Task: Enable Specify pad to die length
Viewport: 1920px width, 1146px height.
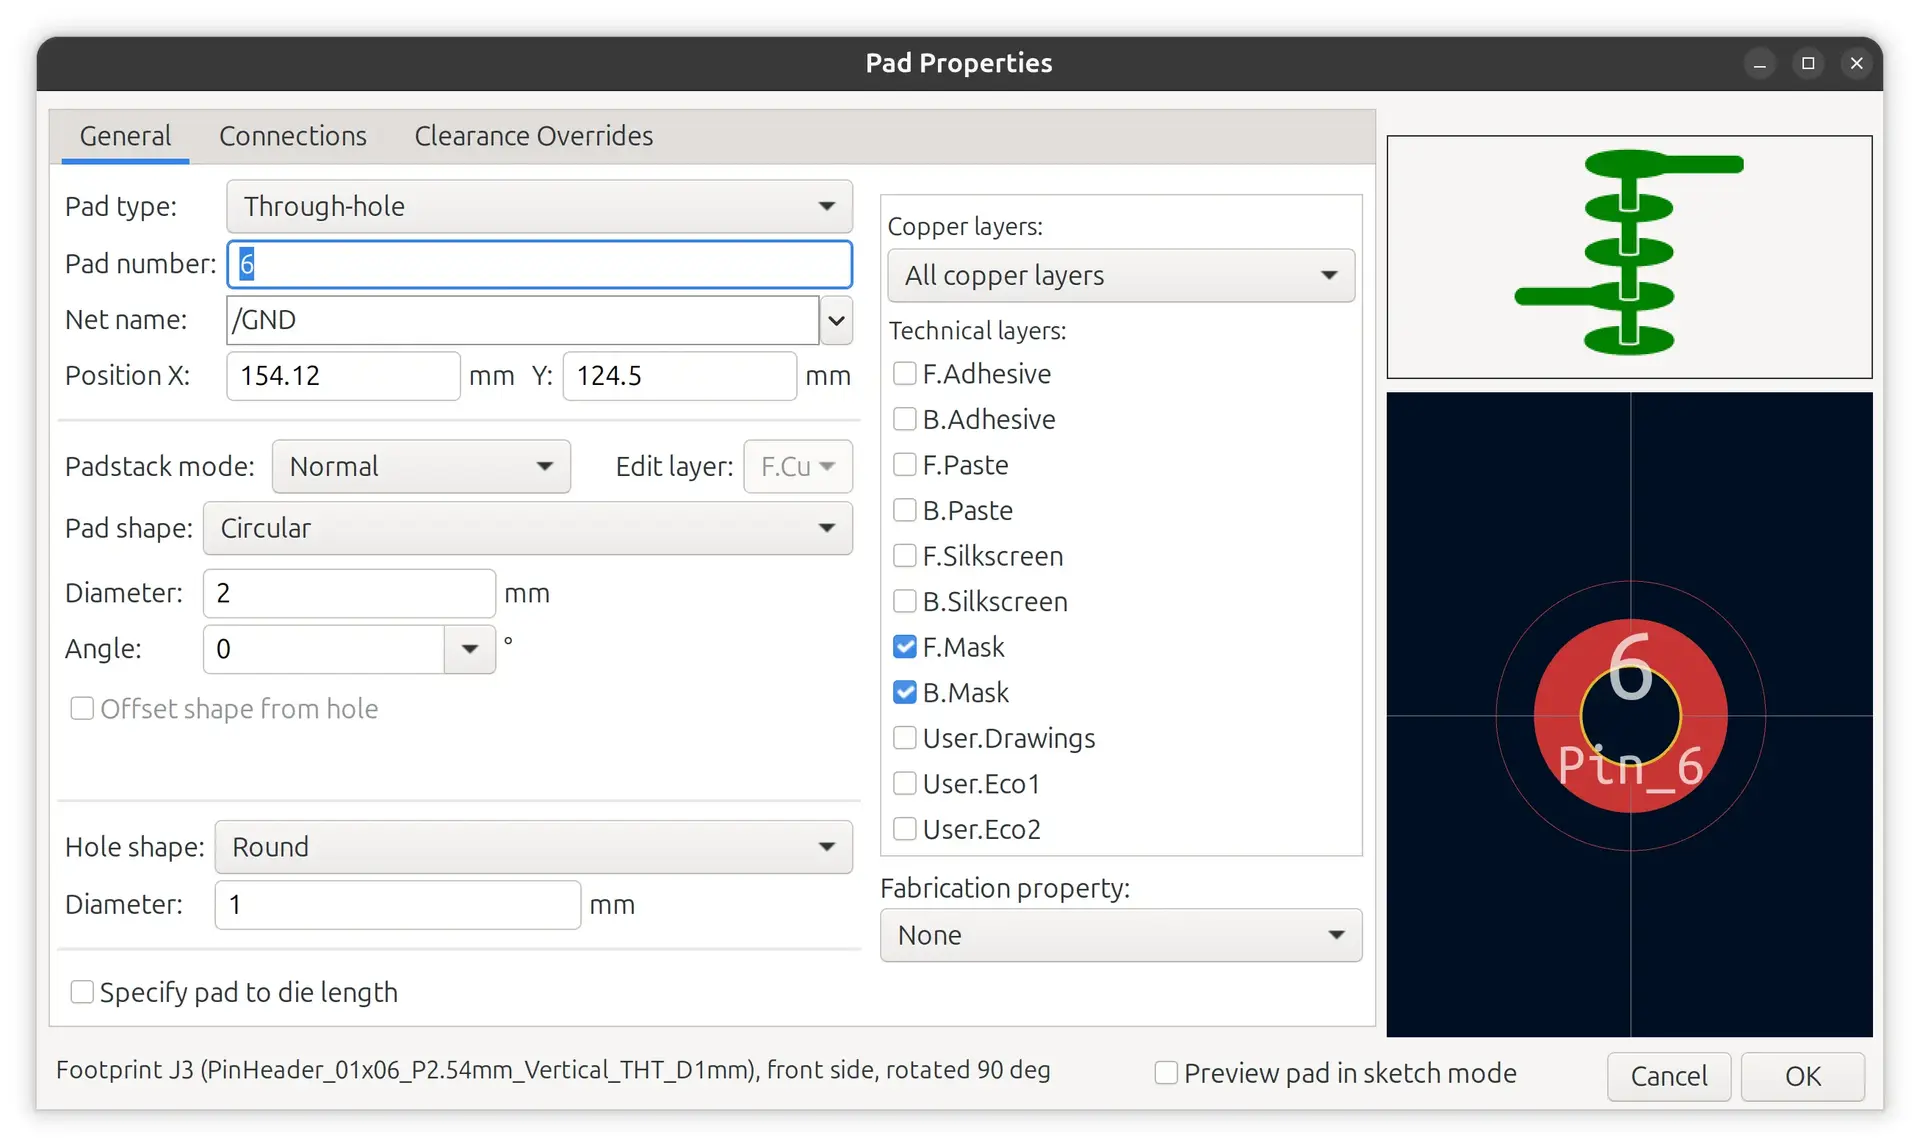Action: tap(82, 992)
